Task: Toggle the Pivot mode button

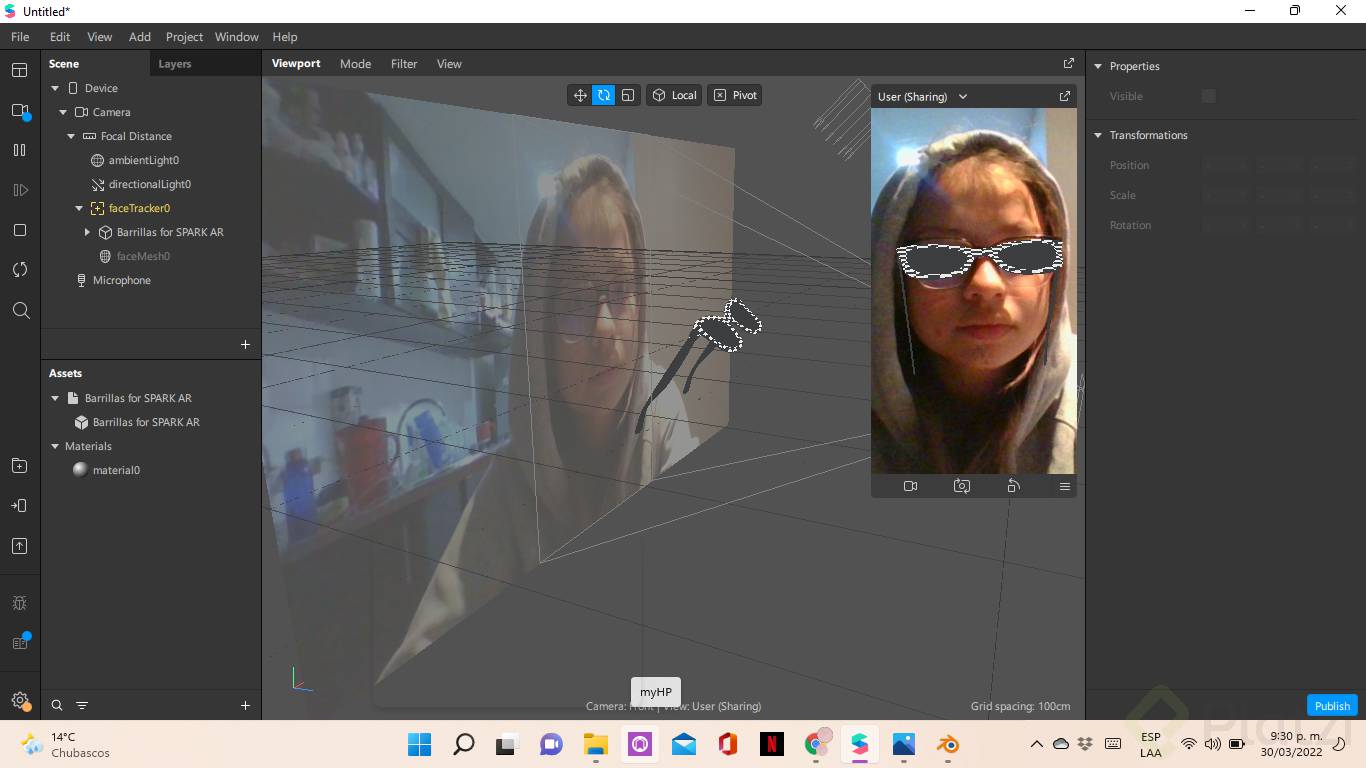Action: click(735, 95)
